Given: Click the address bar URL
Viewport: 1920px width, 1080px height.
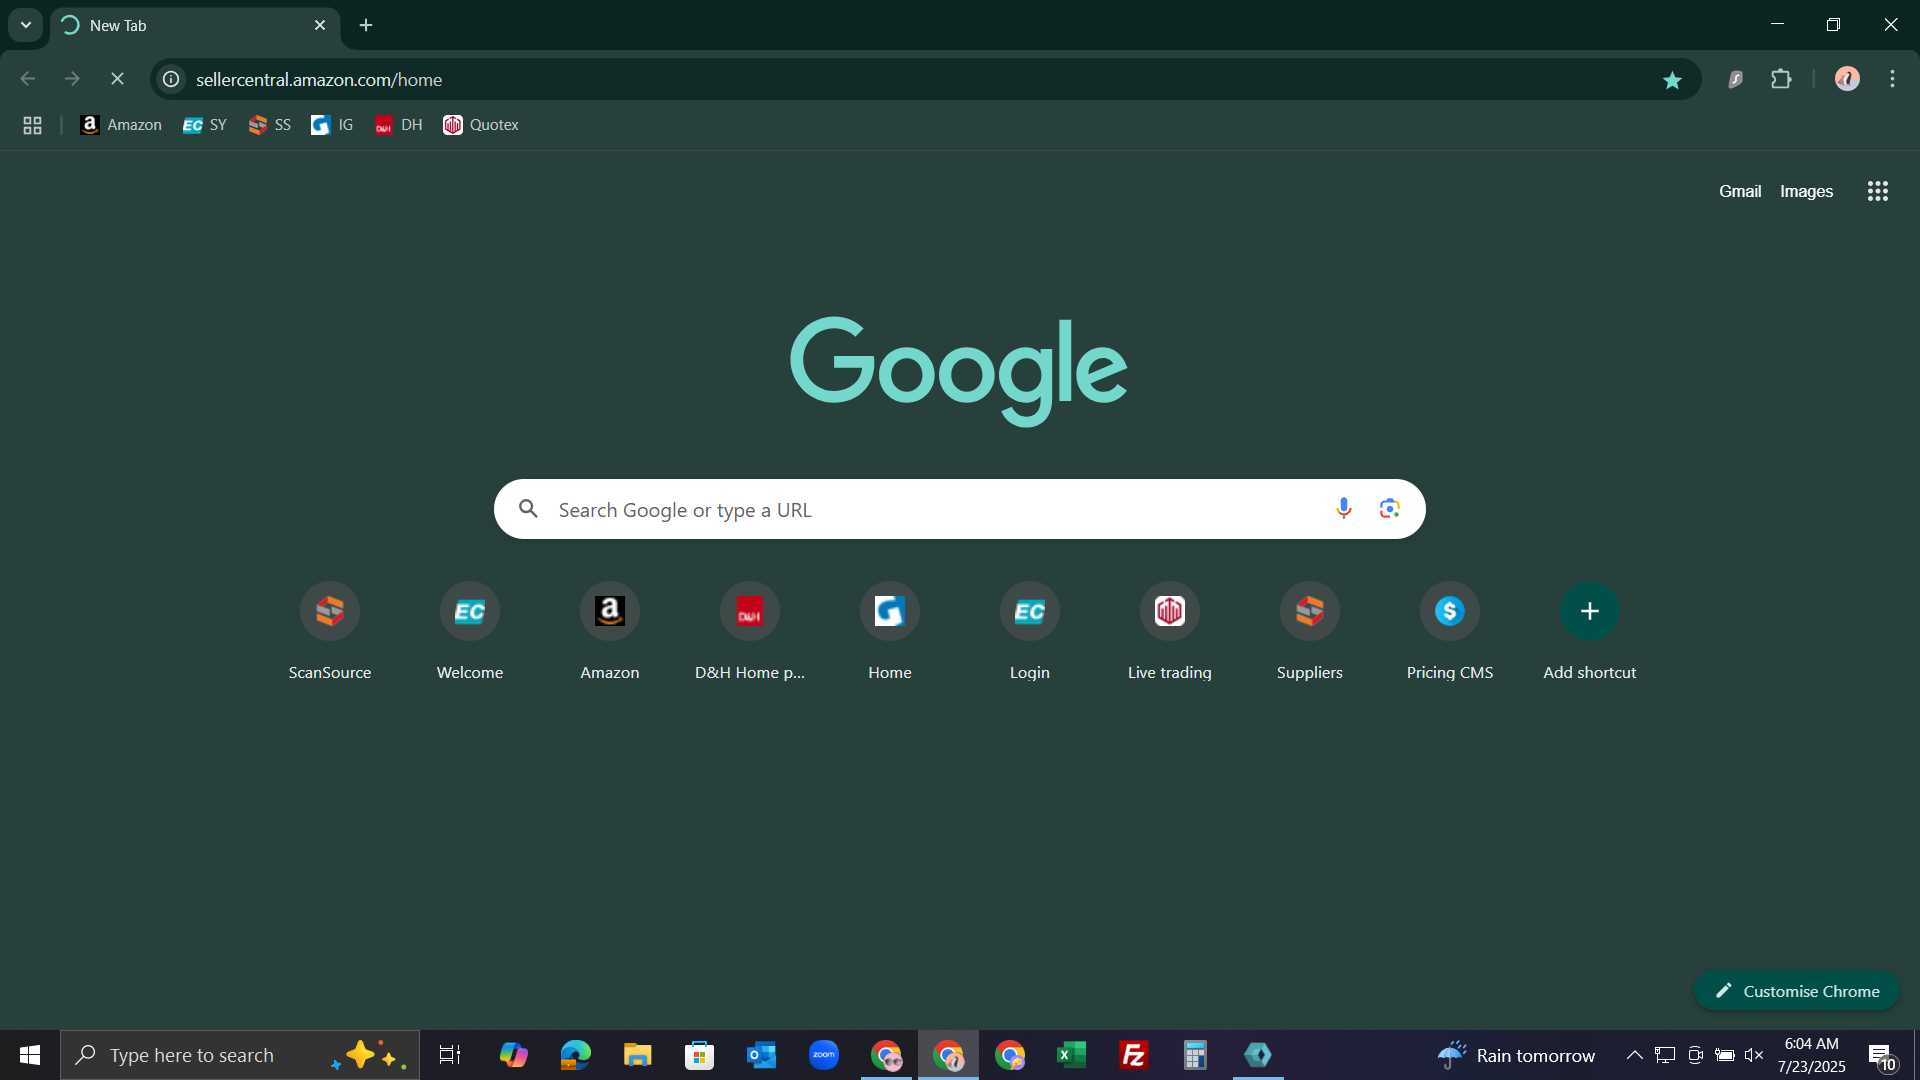Looking at the screenshot, I should click(x=319, y=79).
